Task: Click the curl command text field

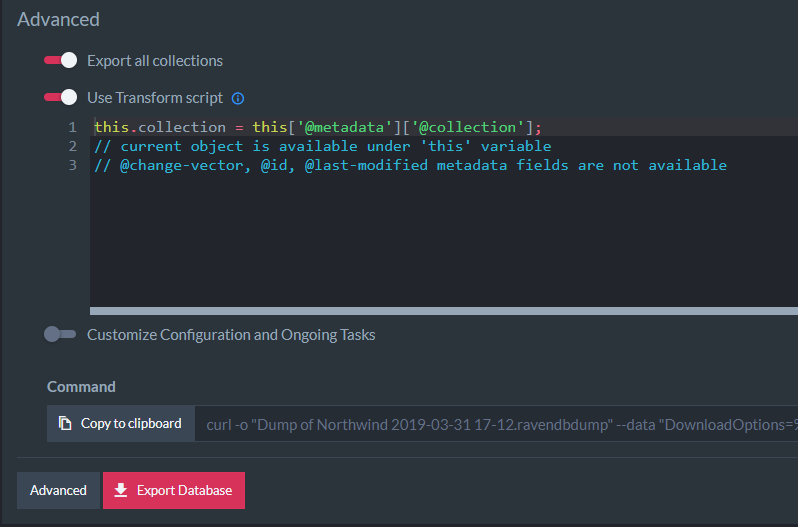Action: [496, 424]
